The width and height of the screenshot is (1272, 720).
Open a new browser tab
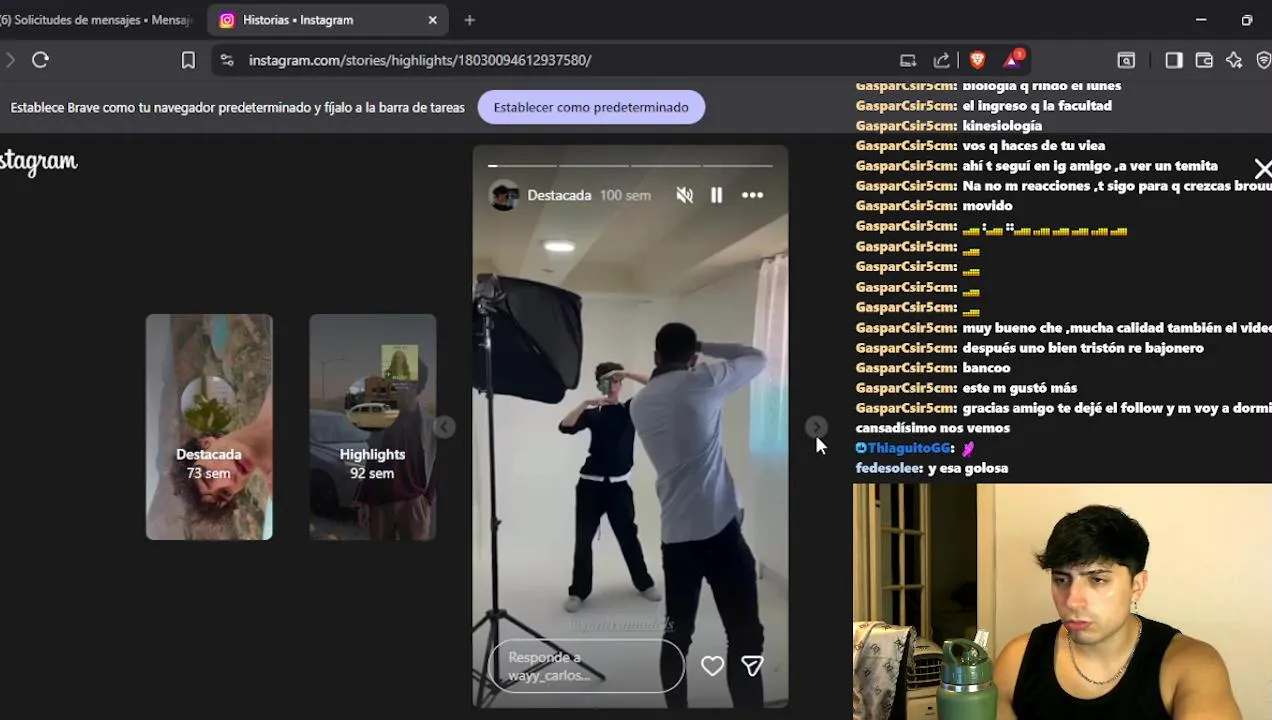[470, 20]
